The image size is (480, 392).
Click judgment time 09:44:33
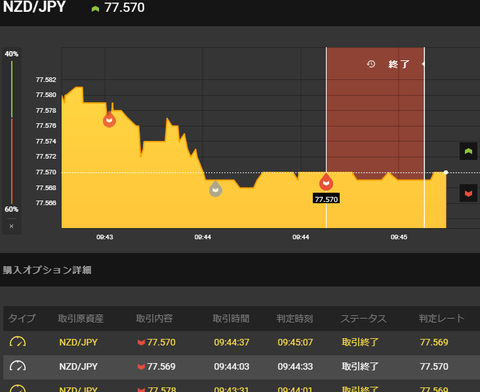point(295,367)
